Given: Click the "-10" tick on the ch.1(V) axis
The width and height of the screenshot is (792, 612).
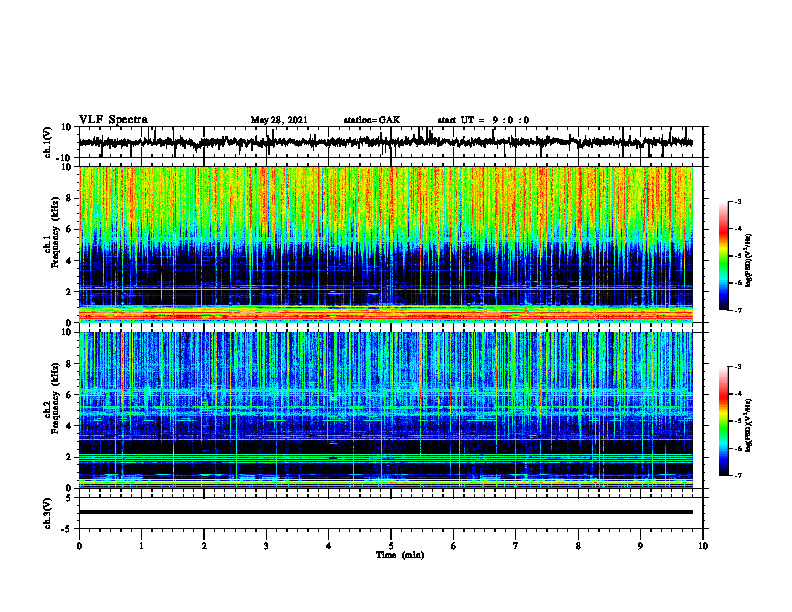Looking at the screenshot, I should tap(65, 158).
